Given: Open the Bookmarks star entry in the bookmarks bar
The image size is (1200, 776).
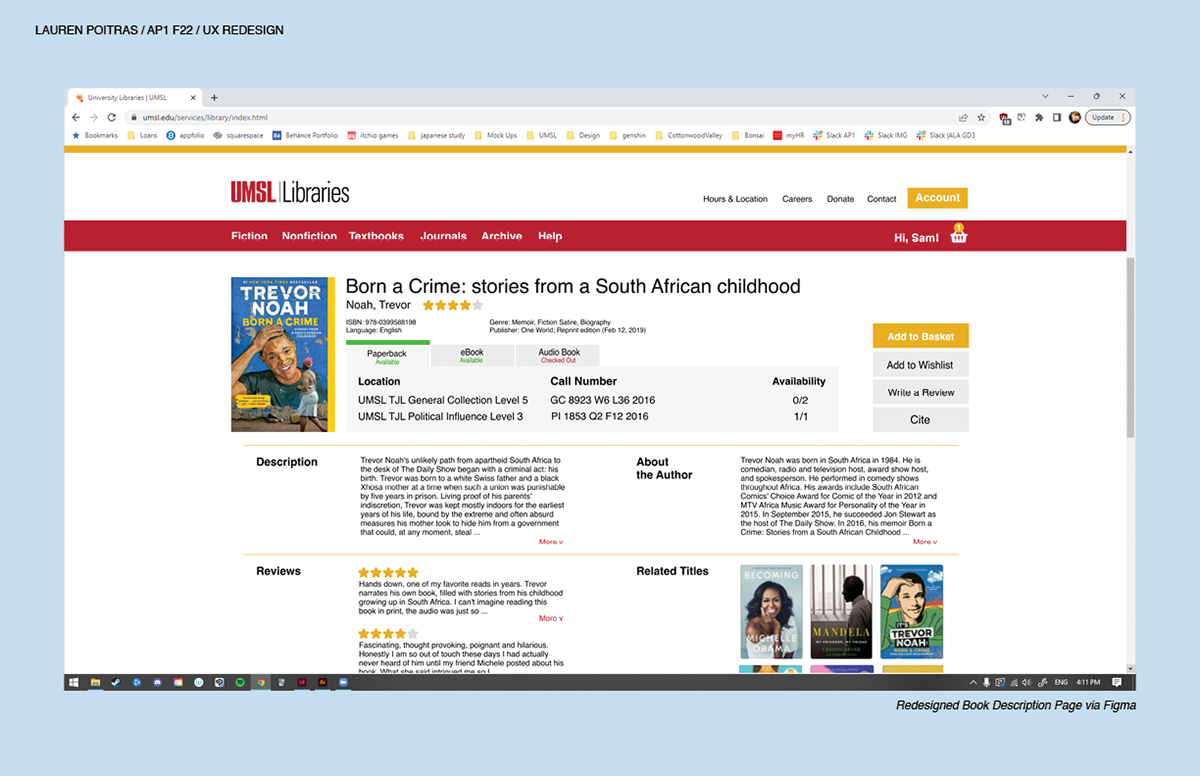Looking at the screenshot, I should tap(95, 135).
